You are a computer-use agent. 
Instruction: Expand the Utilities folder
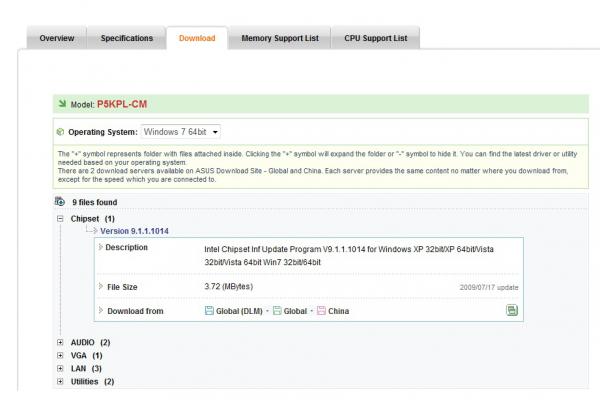tap(60, 382)
